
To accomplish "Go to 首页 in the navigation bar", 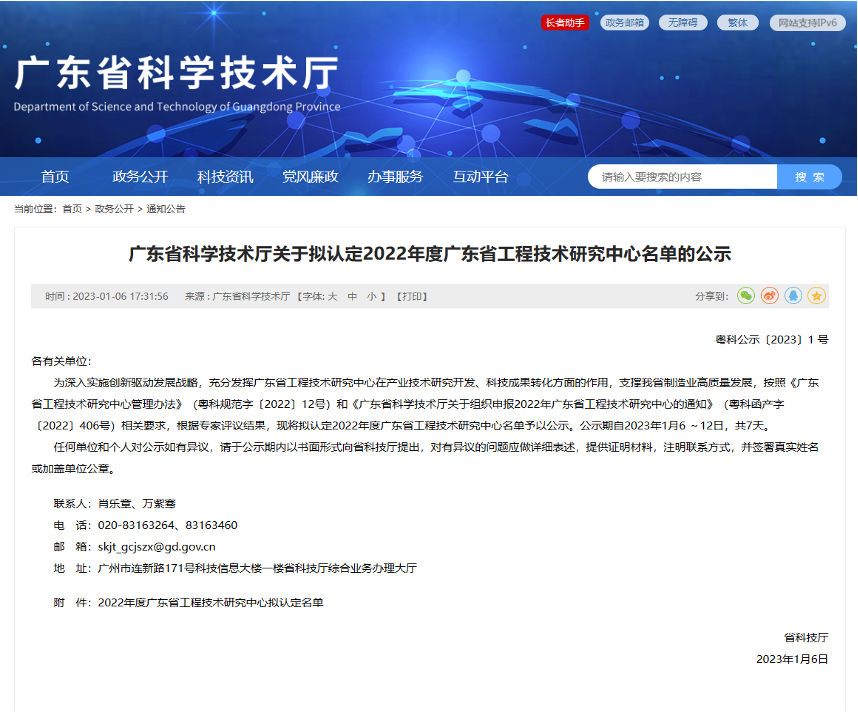I will (x=55, y=177).
